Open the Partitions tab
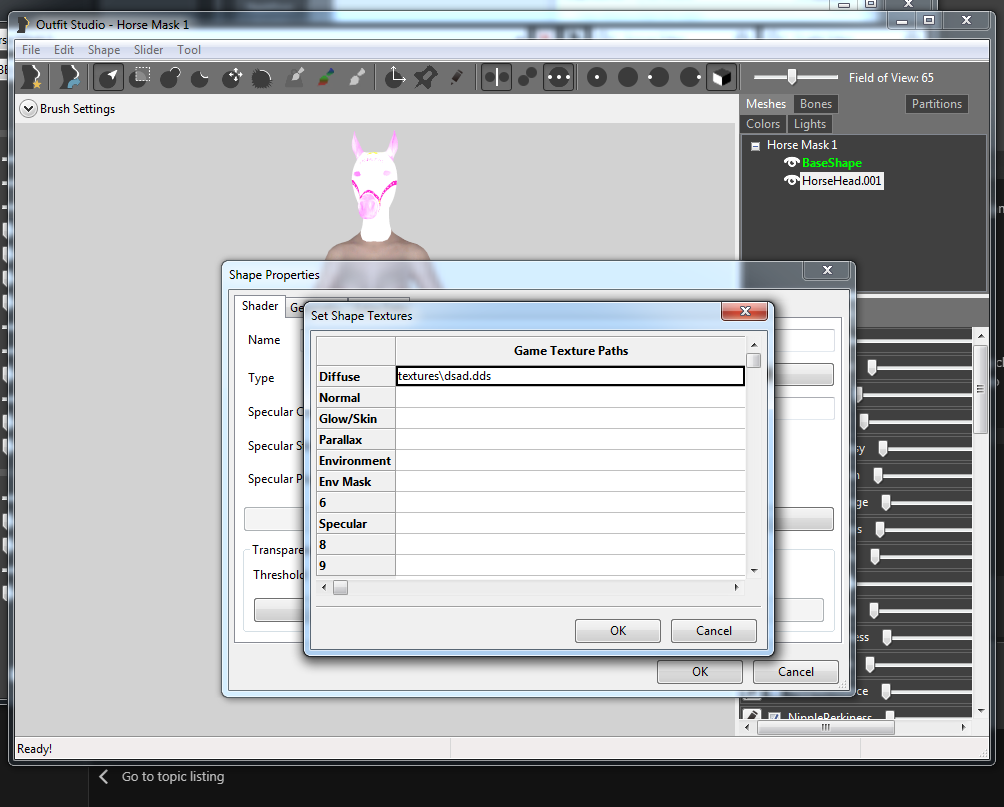This screenshot has width=1004, height=807. tap(937, 104)
